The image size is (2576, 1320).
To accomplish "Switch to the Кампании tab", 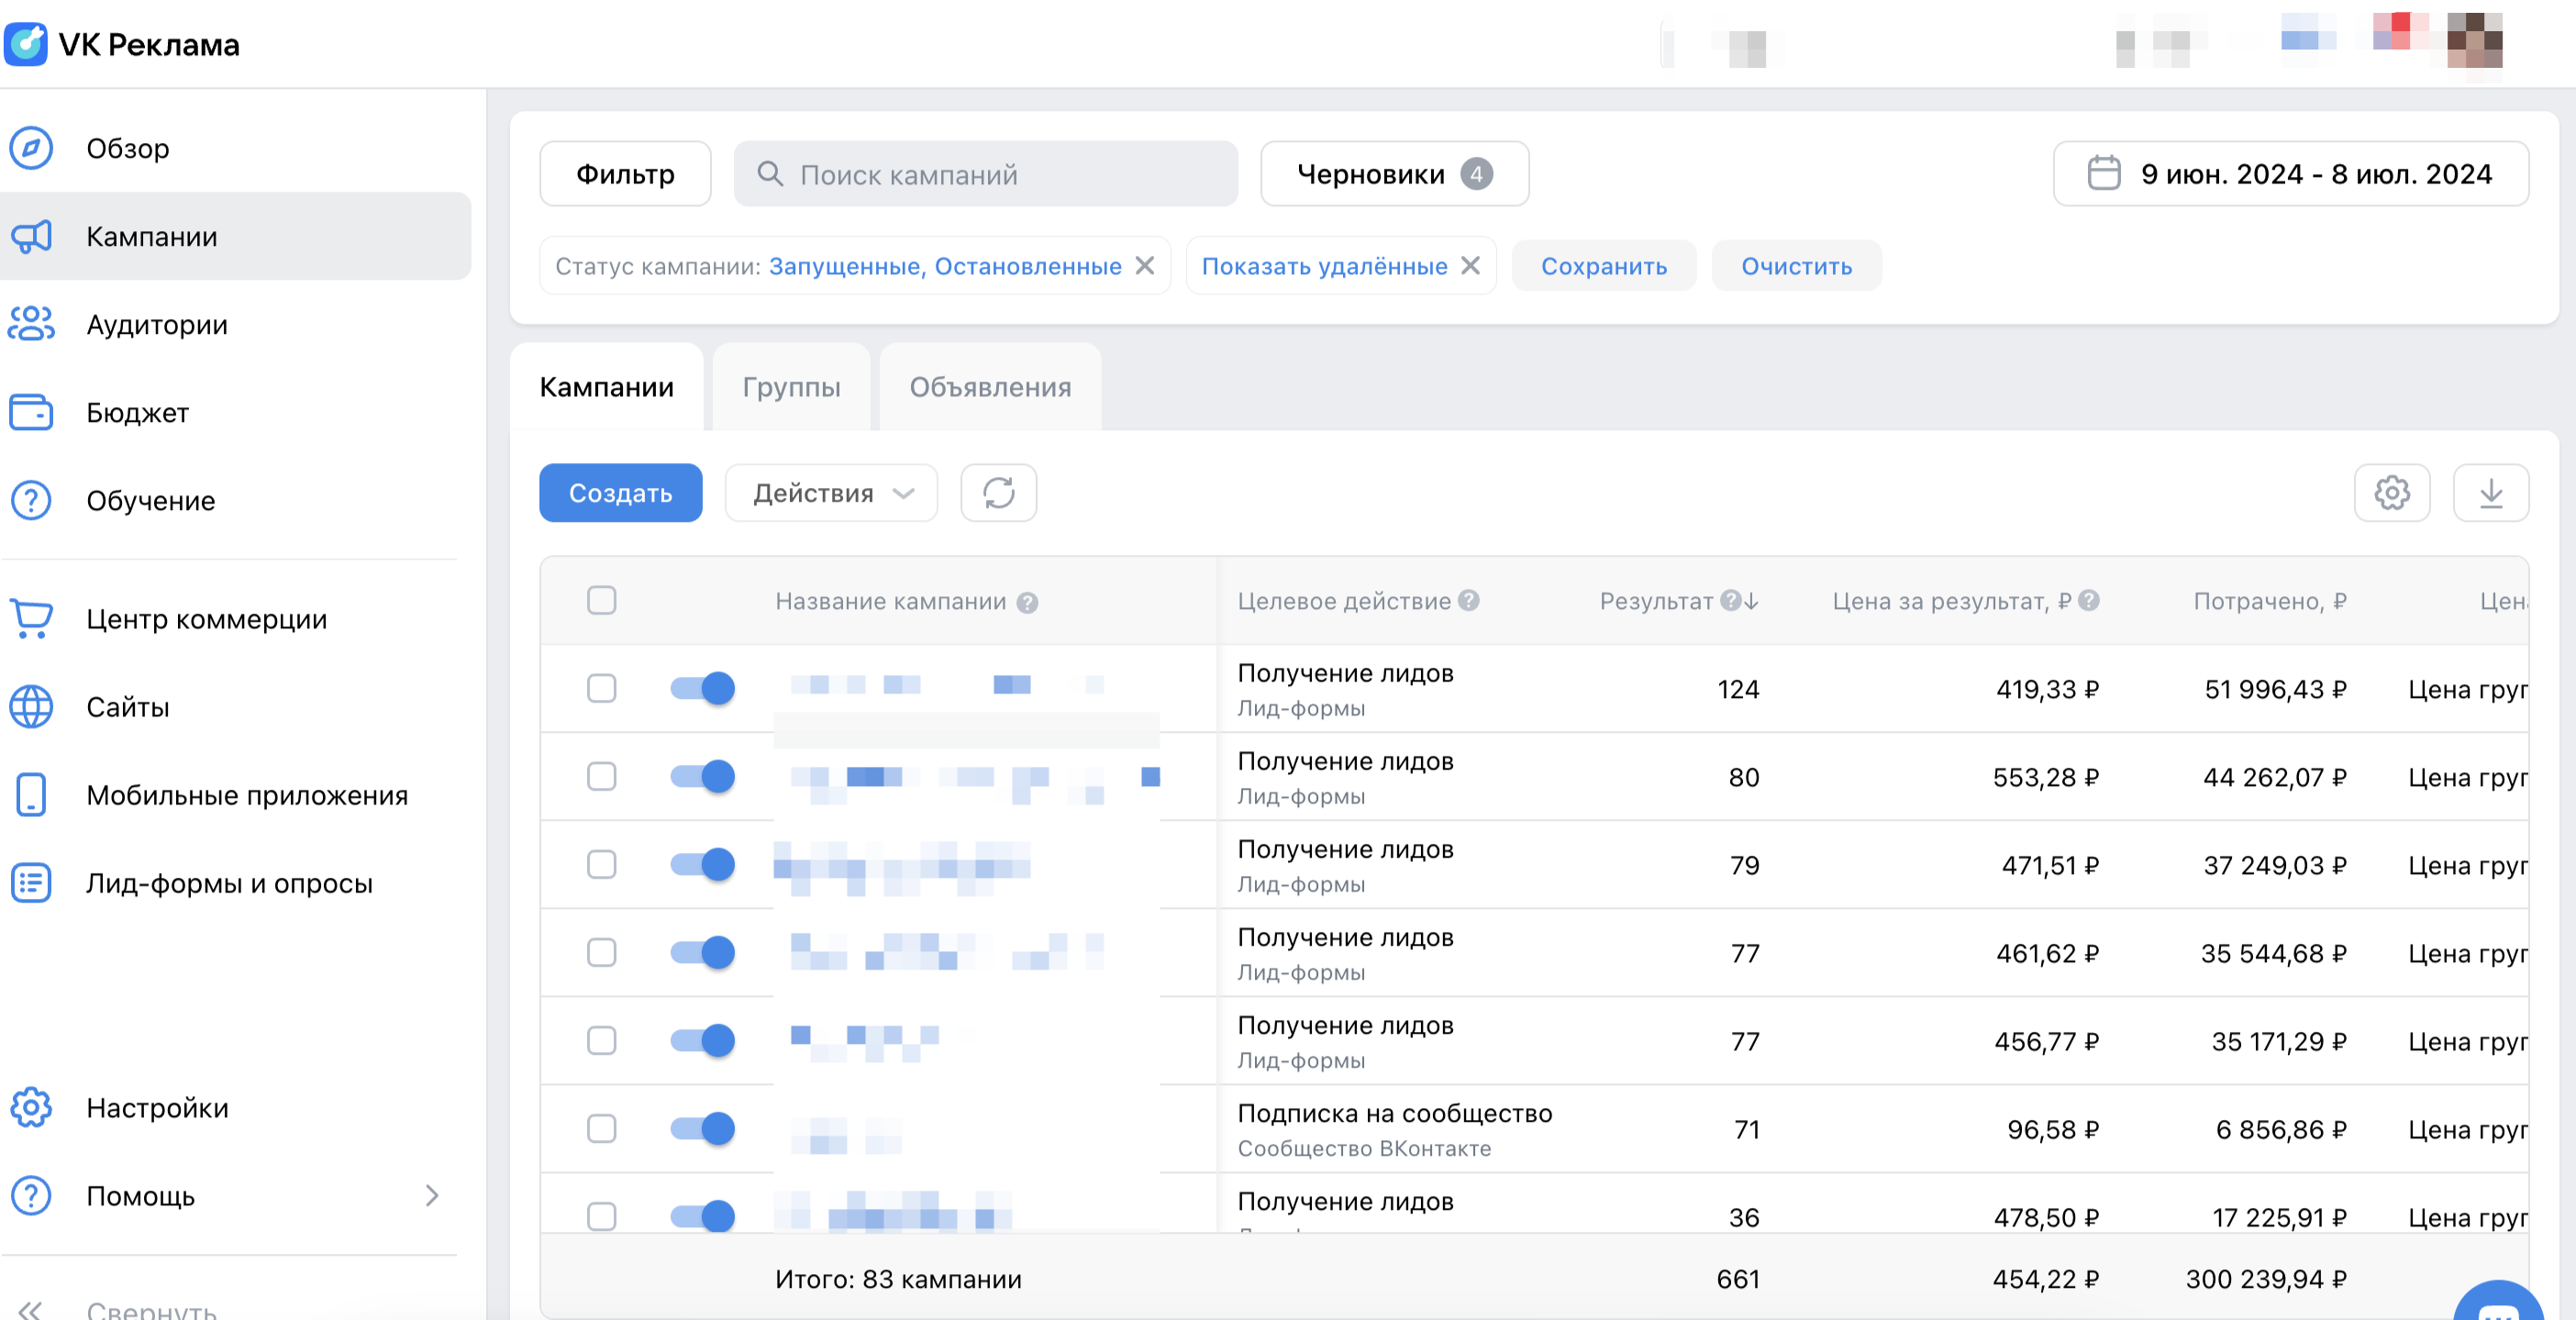I will click(606, 387).
